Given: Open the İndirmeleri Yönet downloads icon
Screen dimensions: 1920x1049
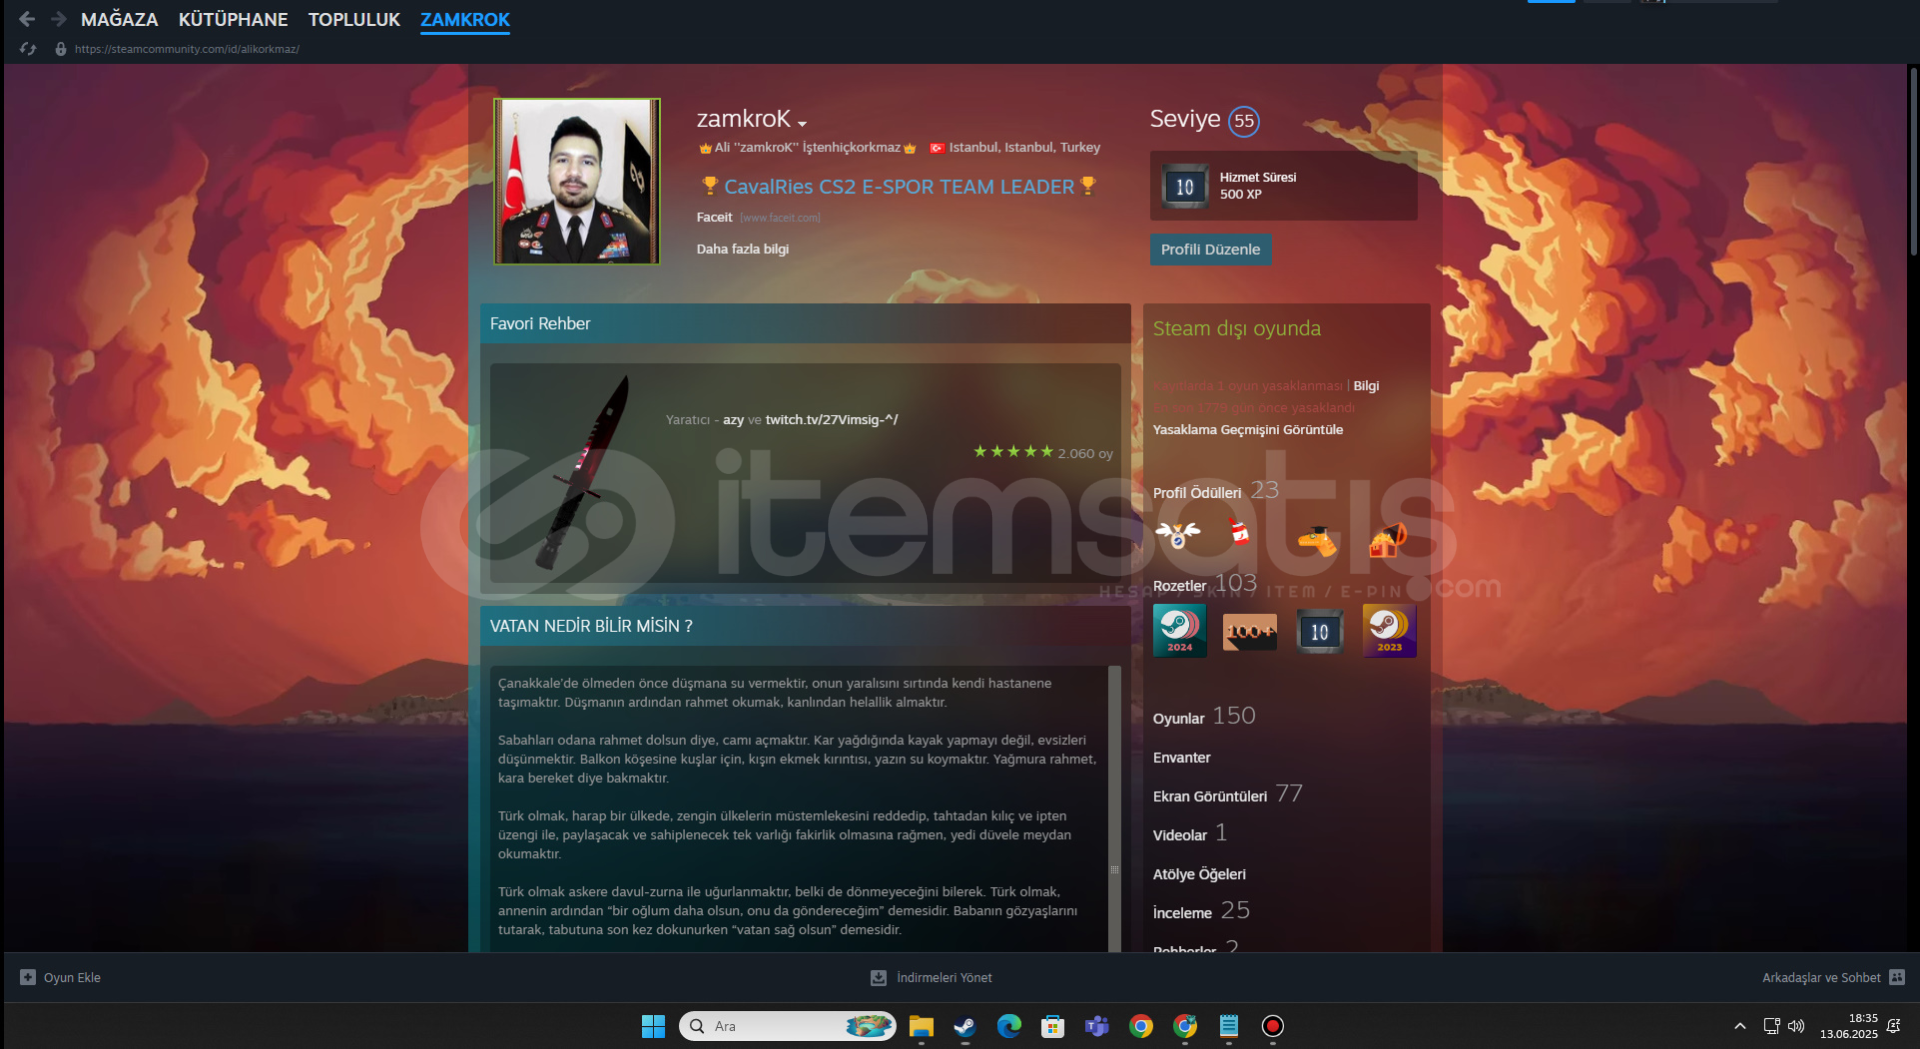Looking at the screenshot, I should (878, 978).
